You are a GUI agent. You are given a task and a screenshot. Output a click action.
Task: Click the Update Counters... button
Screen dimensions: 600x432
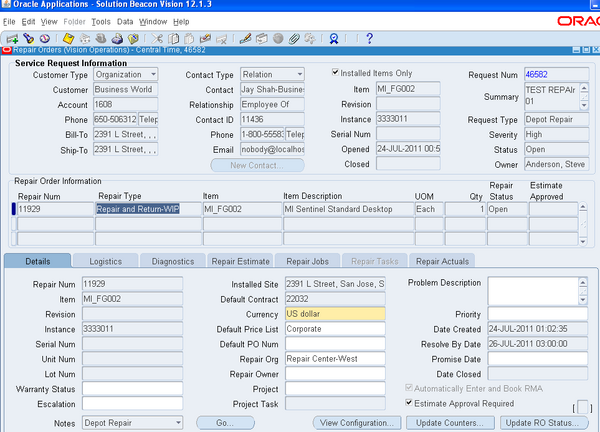coord(450,423)
